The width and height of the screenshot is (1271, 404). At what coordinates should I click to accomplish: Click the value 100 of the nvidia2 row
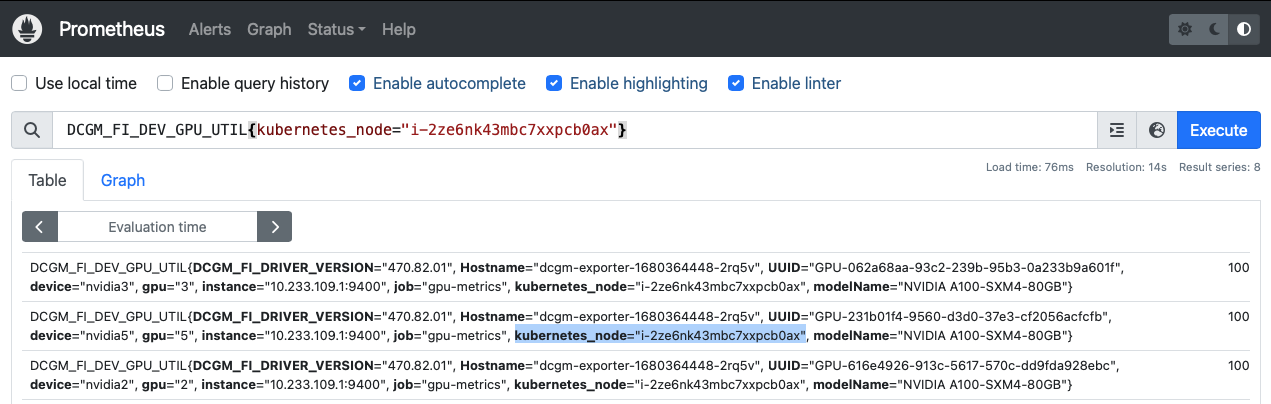coord(1238,365)
